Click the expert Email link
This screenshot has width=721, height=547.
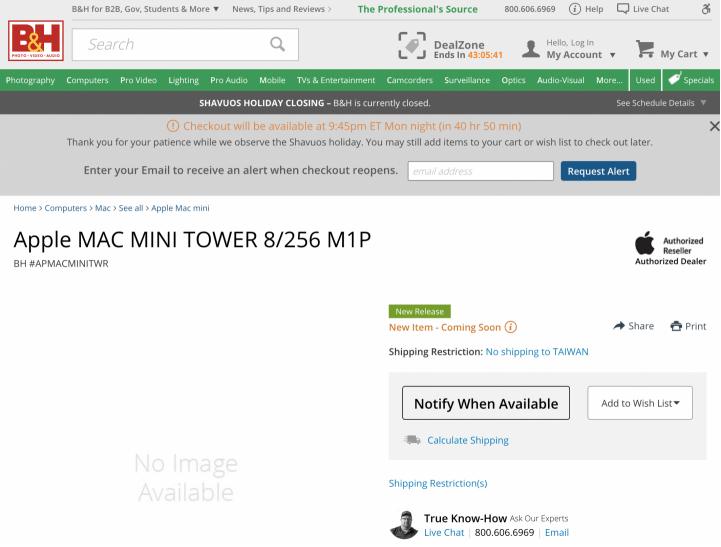(557, 532)
